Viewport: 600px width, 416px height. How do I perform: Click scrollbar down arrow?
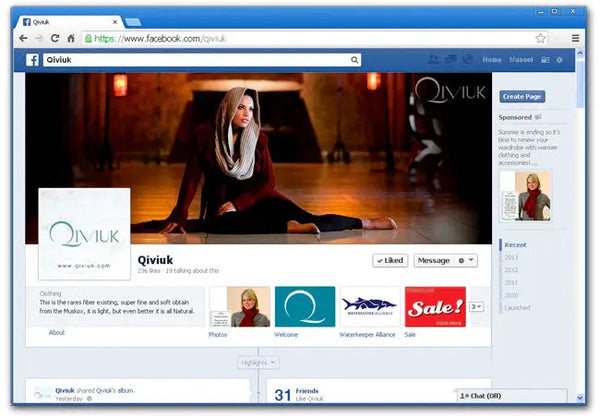click(580, 398)
